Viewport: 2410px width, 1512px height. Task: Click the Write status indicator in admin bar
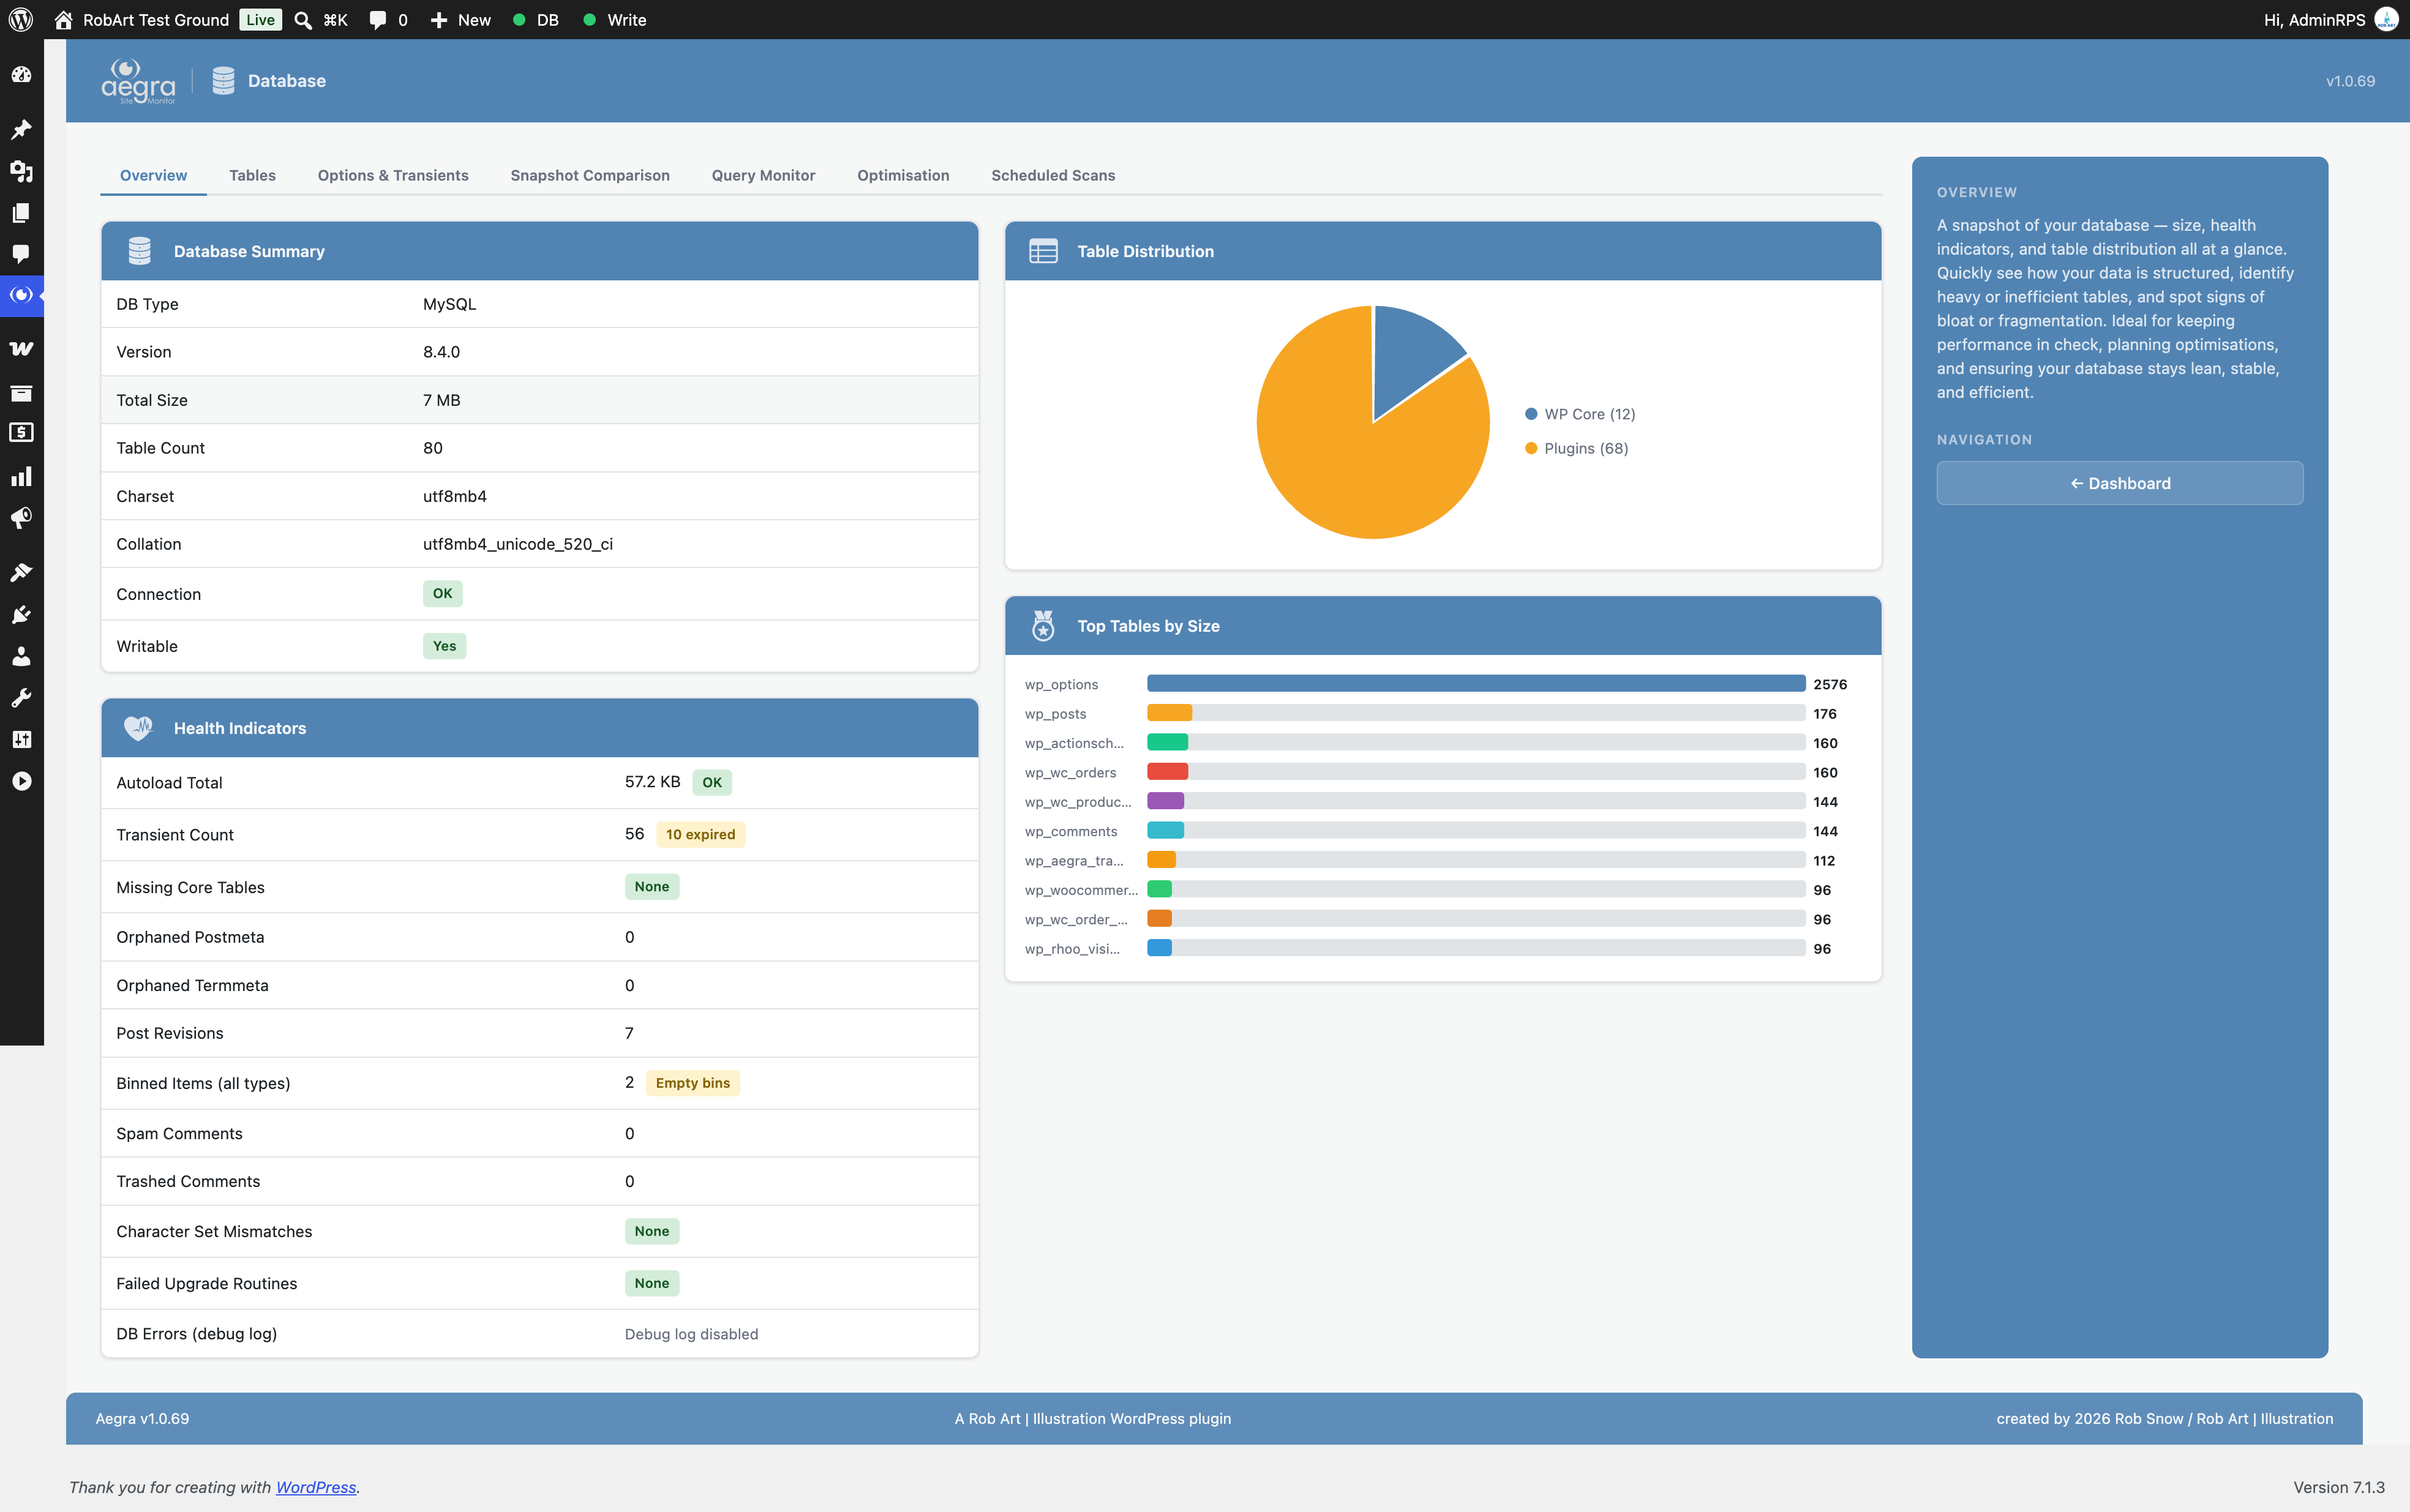[x=615, y=20]
